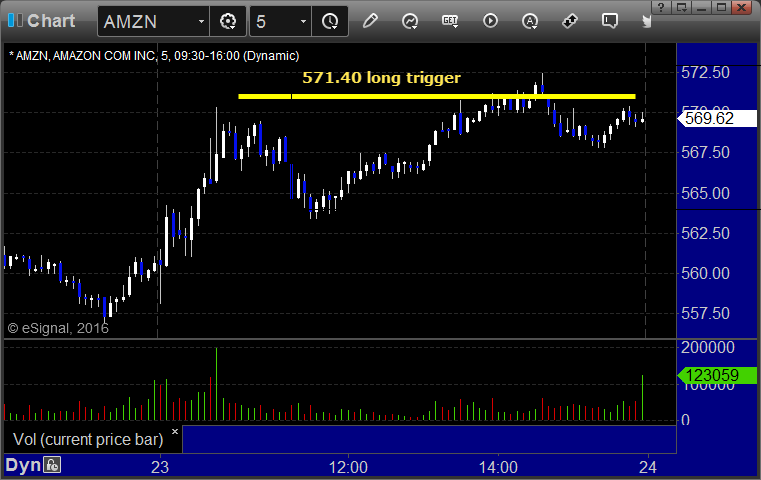
Task: Click the 562.50 price axis label
Action: click(x=705, y=233)
